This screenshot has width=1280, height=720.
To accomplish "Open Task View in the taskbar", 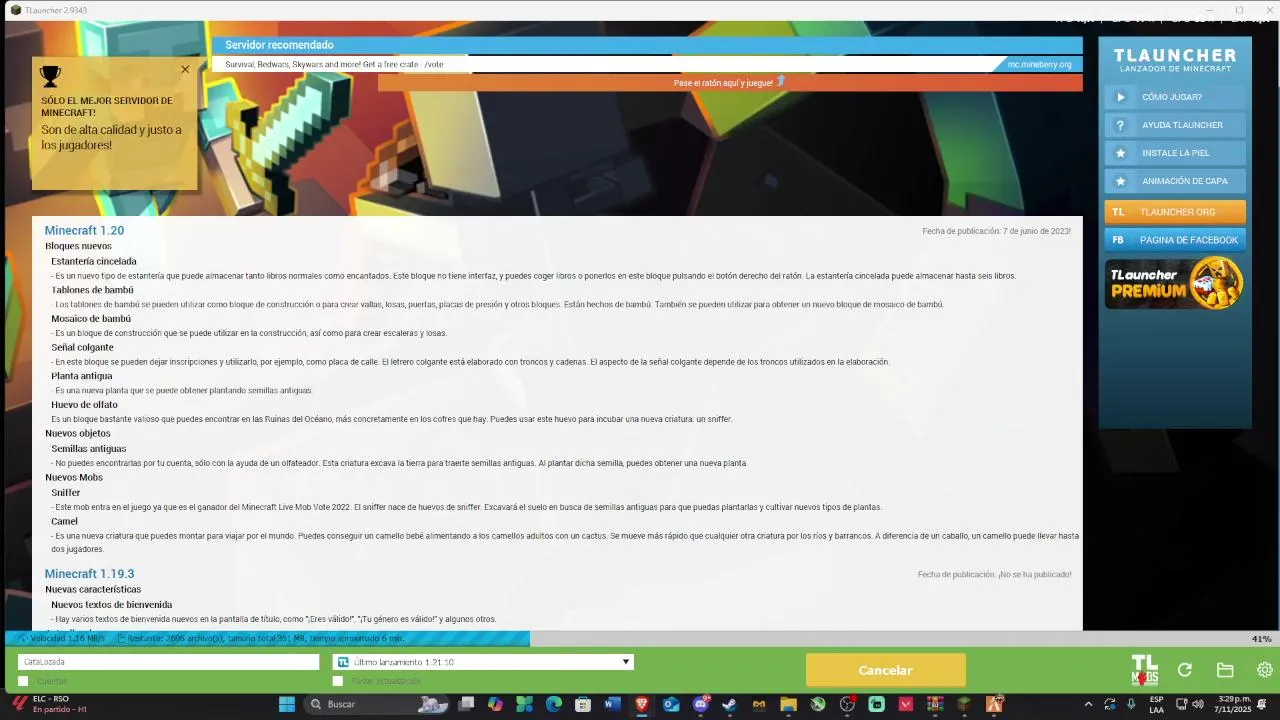I will pos(466,704).
